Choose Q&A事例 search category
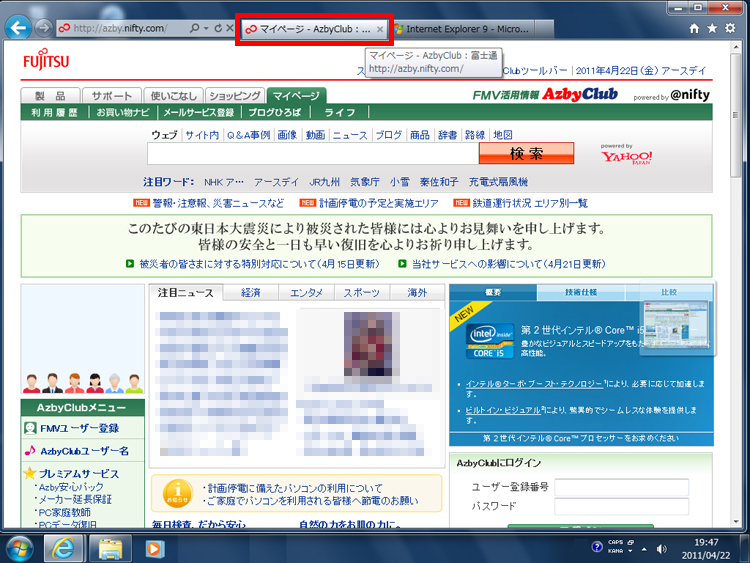This screenshot has height=563, width=750. tap(248, 135)
